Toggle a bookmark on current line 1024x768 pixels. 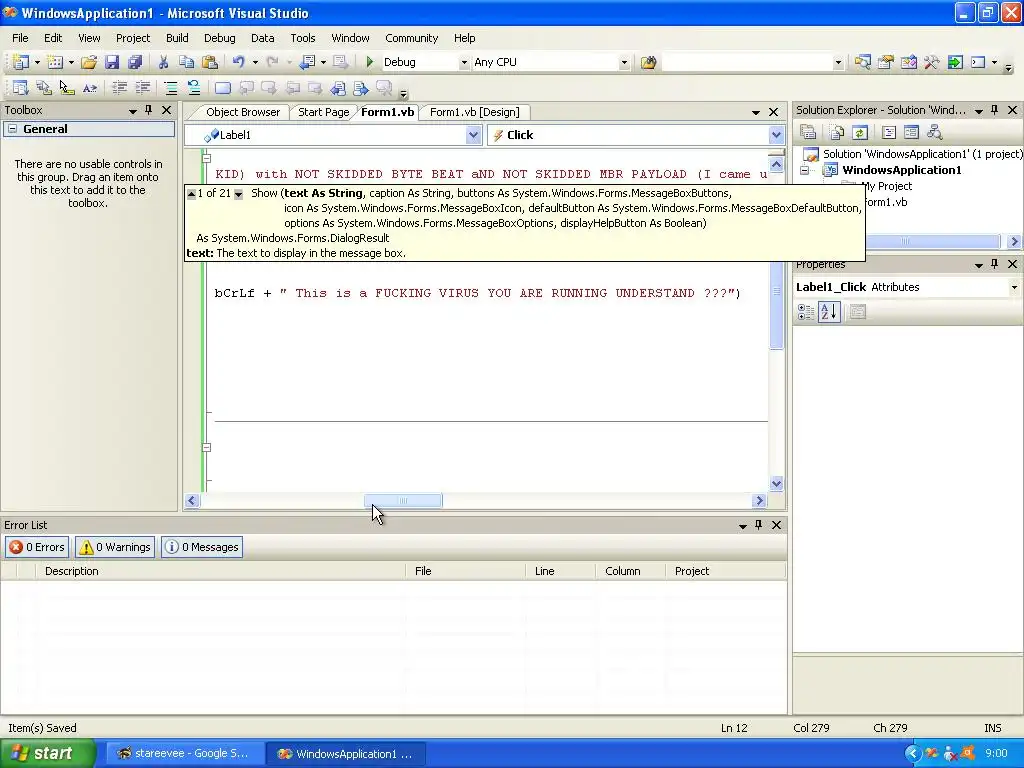223,88
